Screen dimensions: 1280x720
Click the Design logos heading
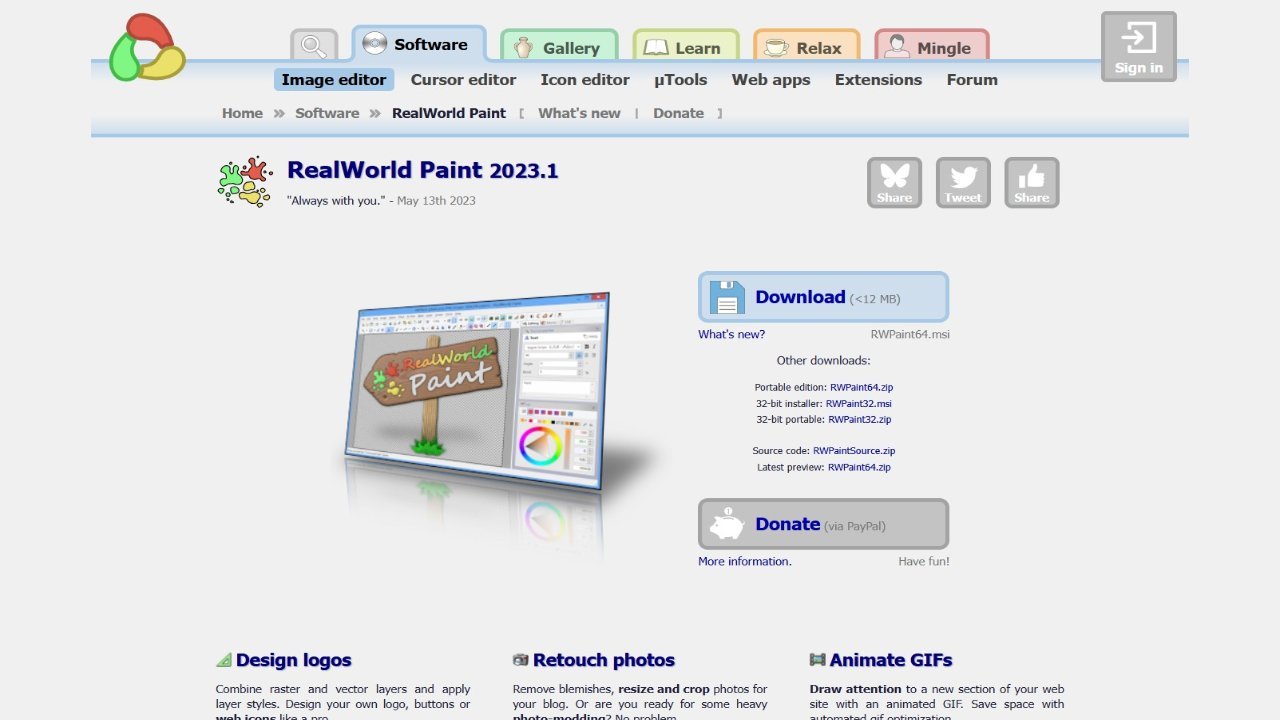coord(294,660)
